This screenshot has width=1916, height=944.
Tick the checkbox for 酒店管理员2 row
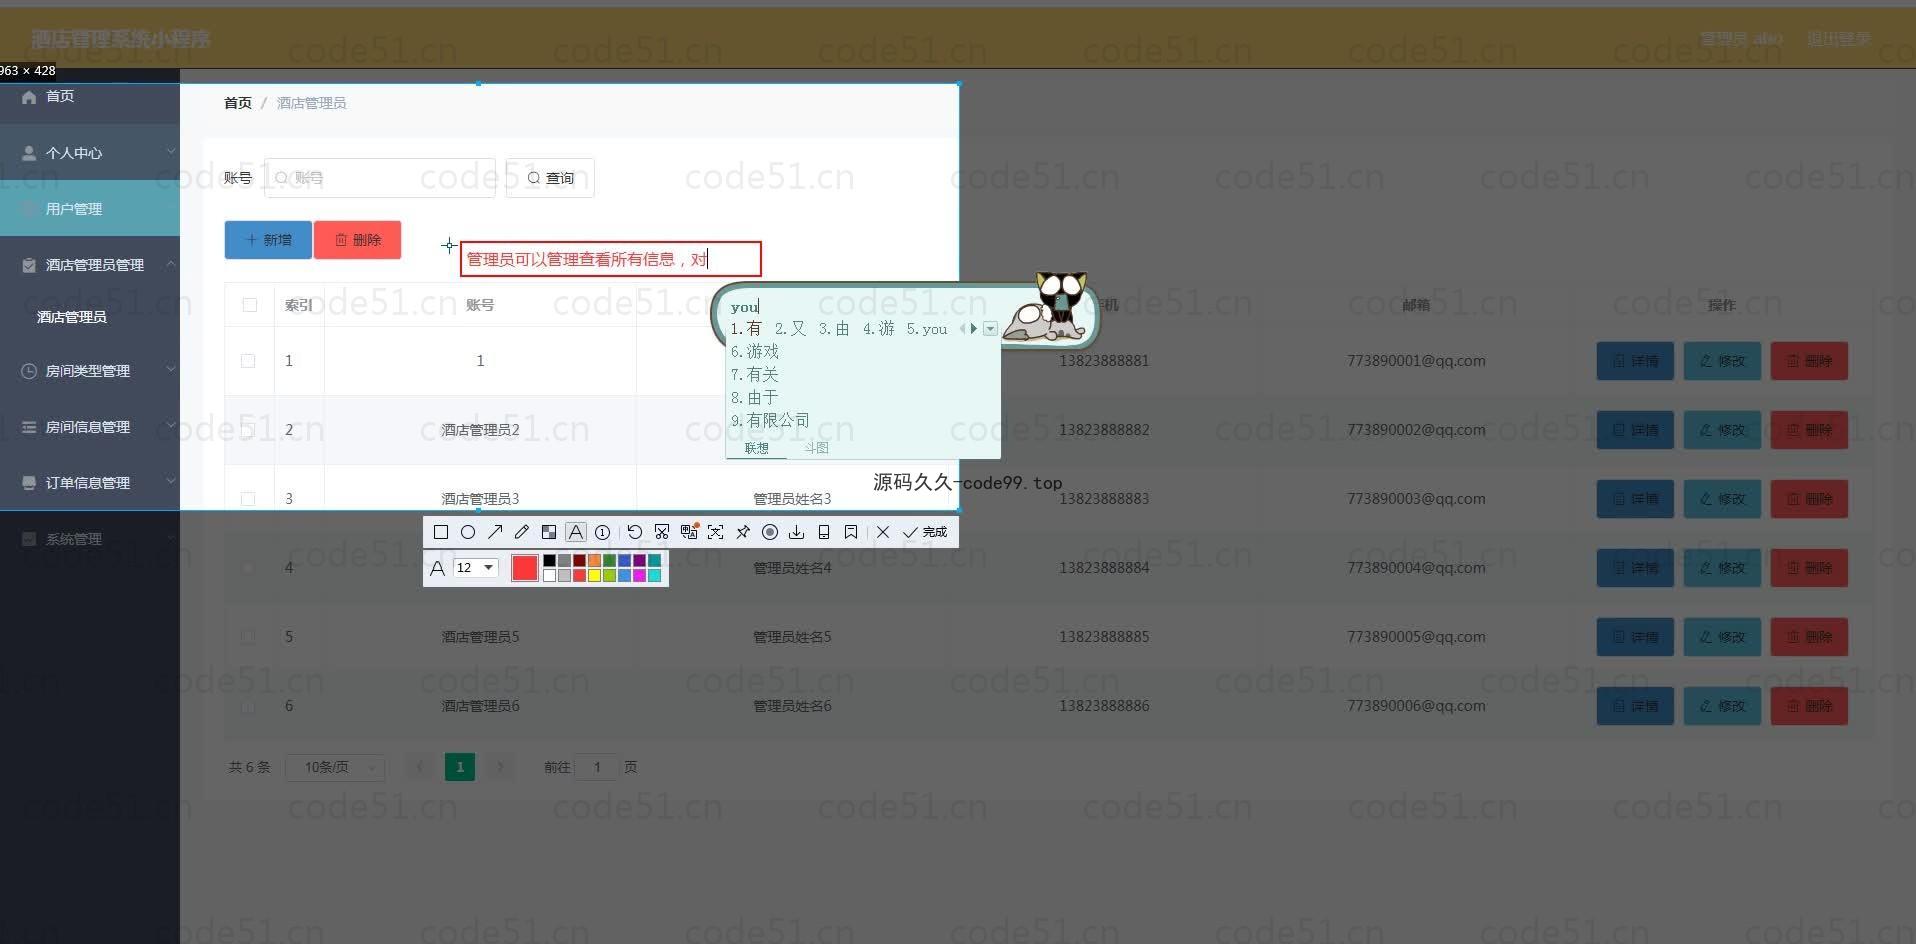[248, 430]
